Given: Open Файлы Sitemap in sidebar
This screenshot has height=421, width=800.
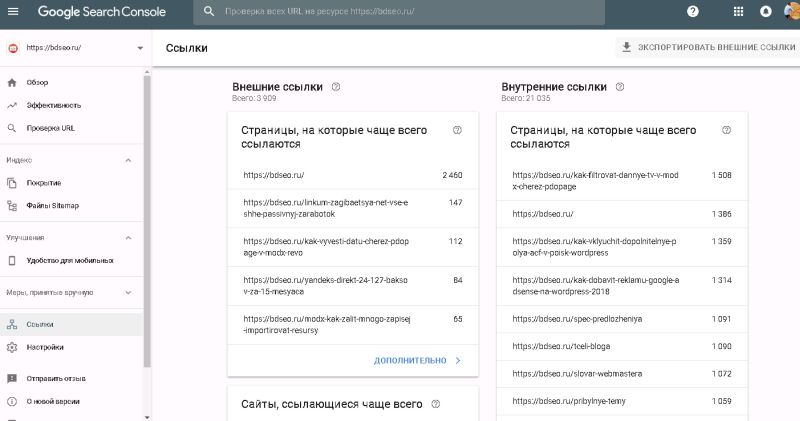Looking at the screenshot, I should [71, 206].
